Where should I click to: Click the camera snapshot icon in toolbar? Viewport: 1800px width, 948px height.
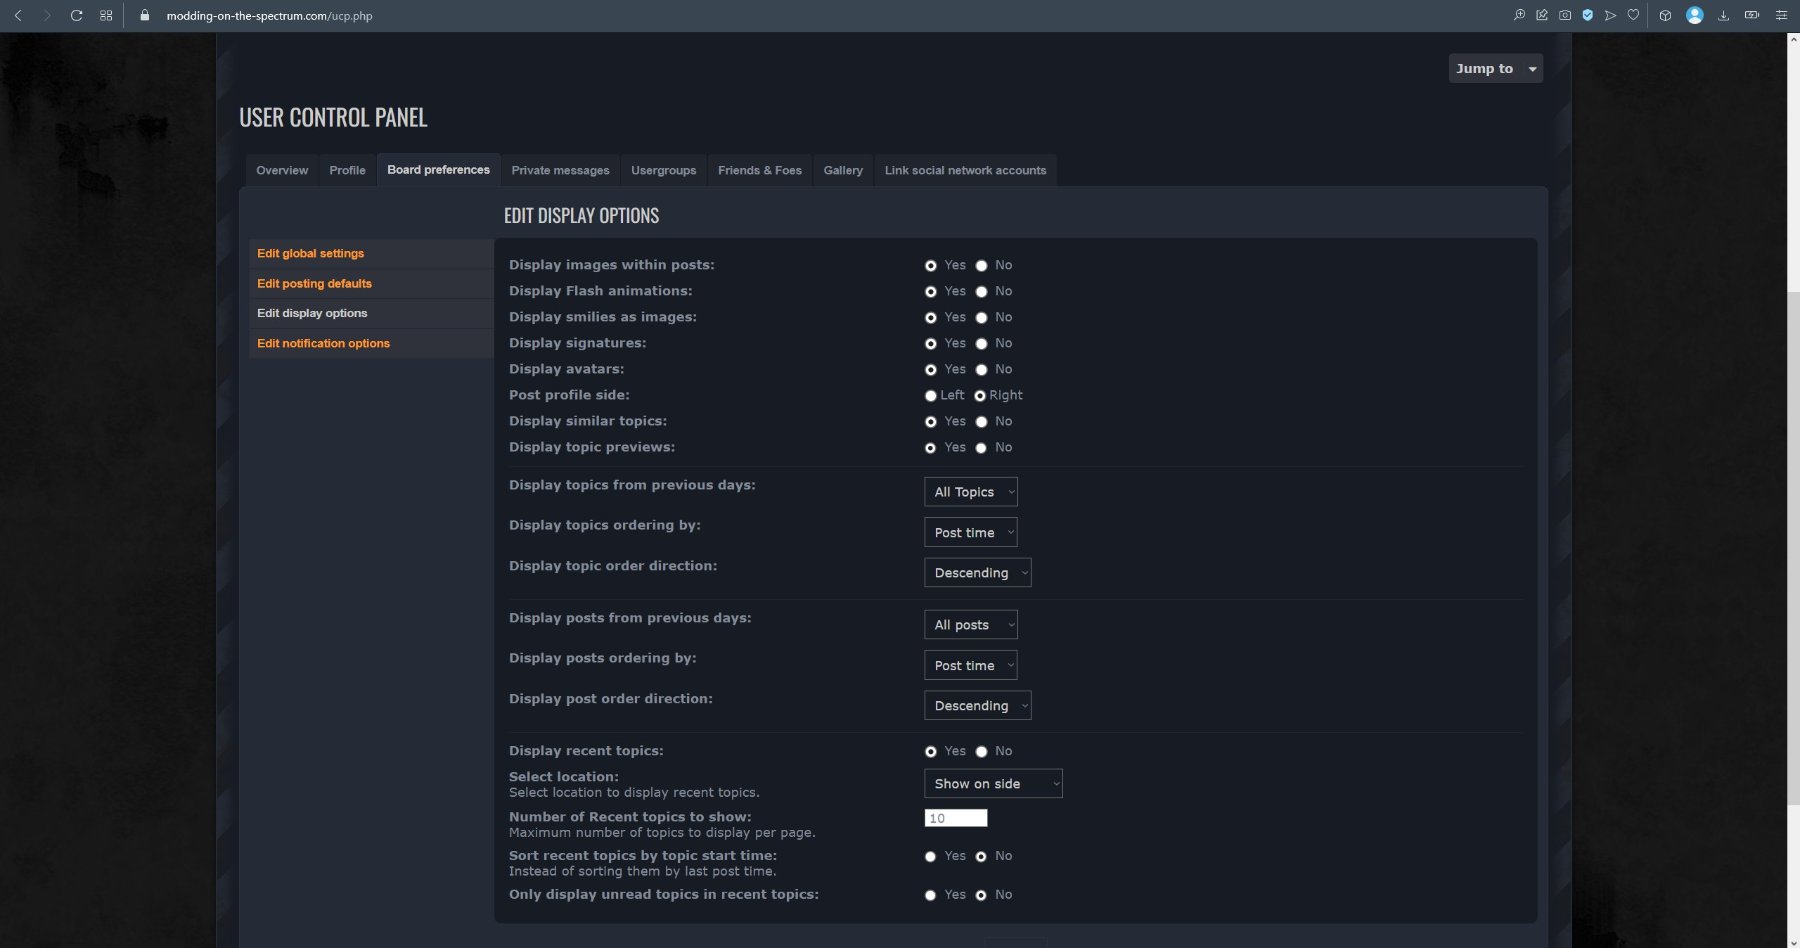tap(1565, 16)
